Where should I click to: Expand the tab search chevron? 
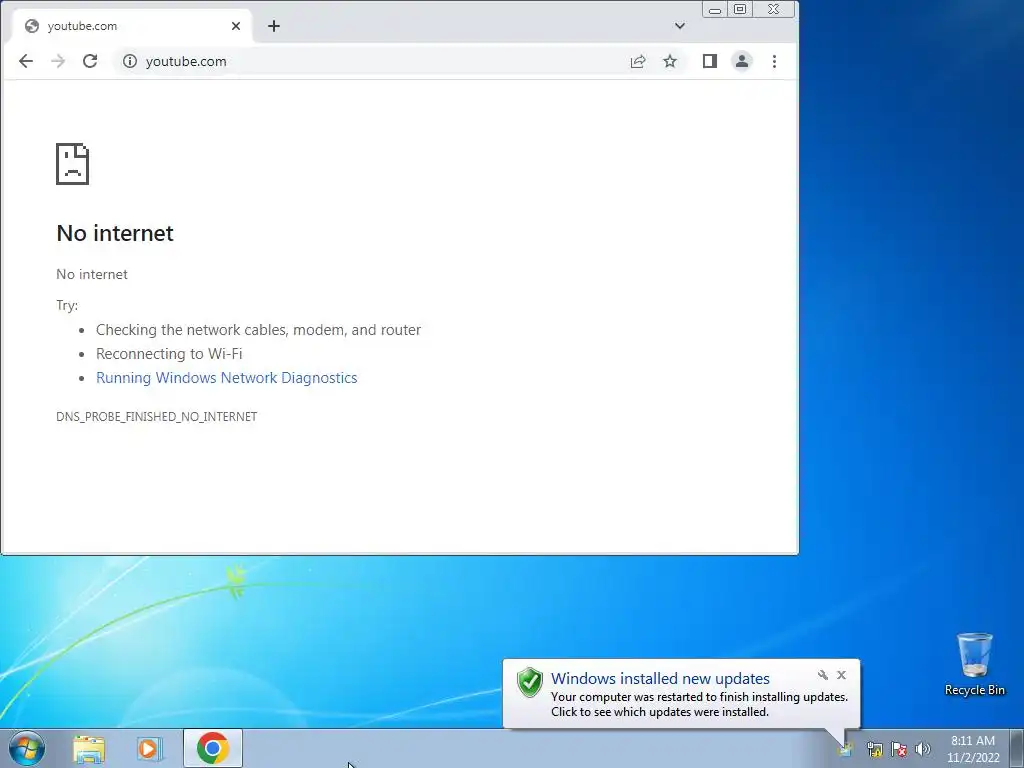tap(680, 26)
